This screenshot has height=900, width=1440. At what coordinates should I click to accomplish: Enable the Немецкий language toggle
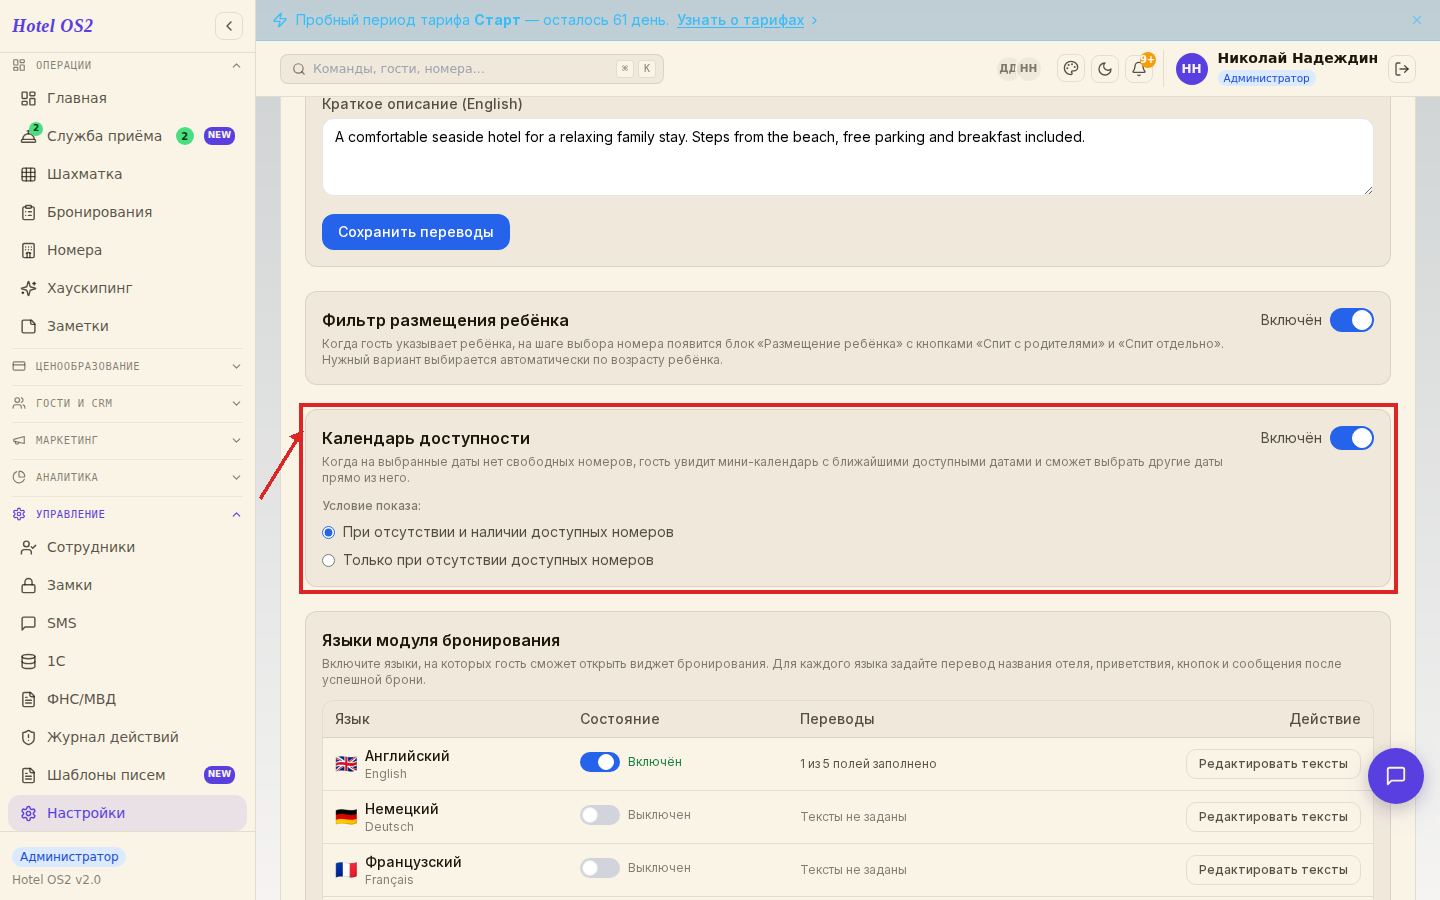click(x=600, y=815)
